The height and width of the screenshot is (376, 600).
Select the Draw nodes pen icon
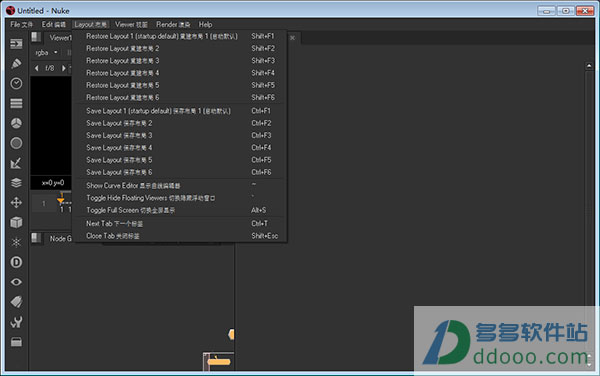[x=16, y=63]
